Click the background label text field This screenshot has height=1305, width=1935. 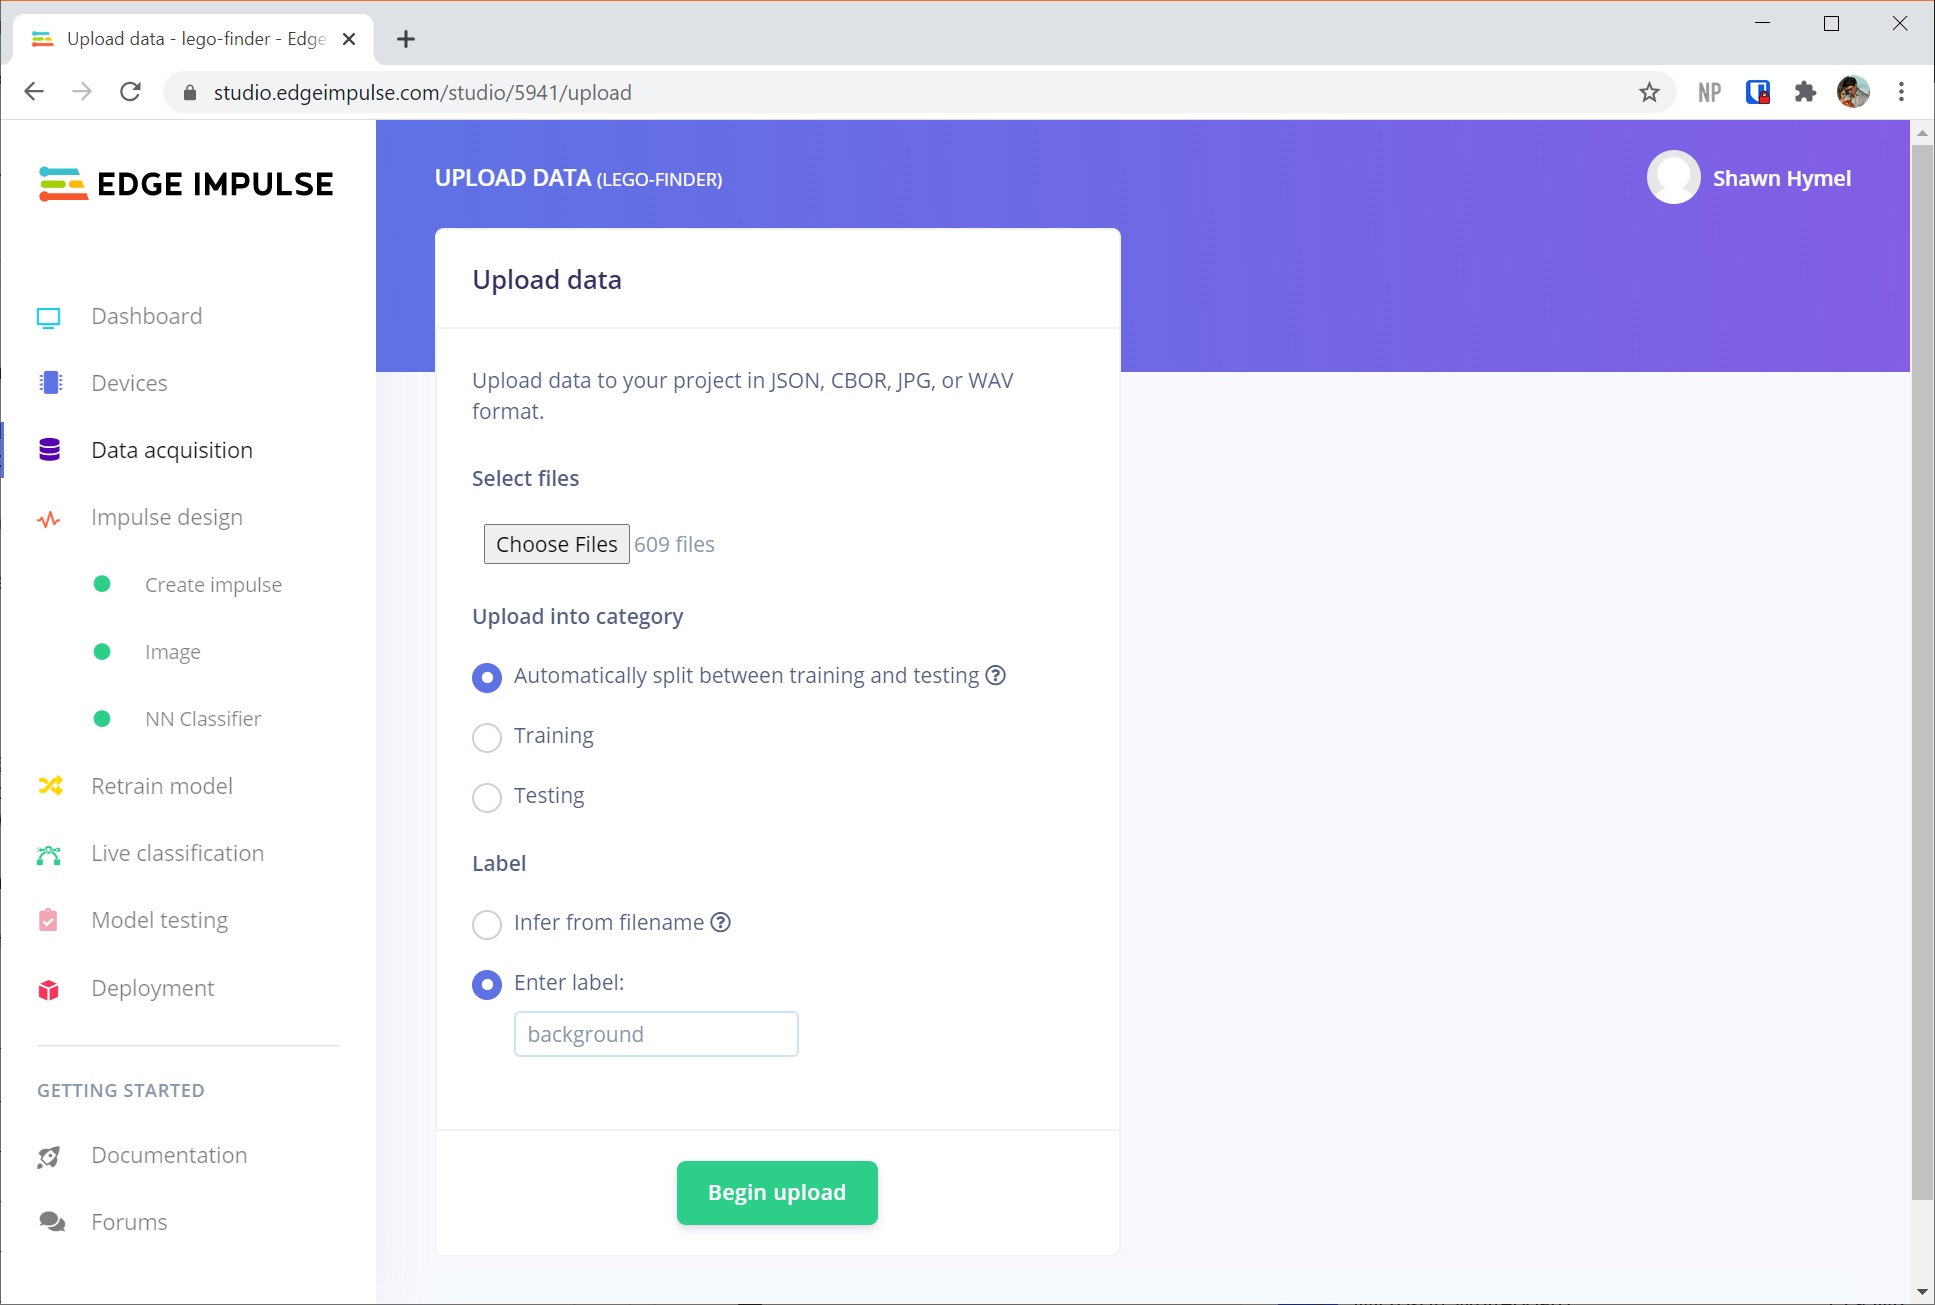[x=655, y=1033]
